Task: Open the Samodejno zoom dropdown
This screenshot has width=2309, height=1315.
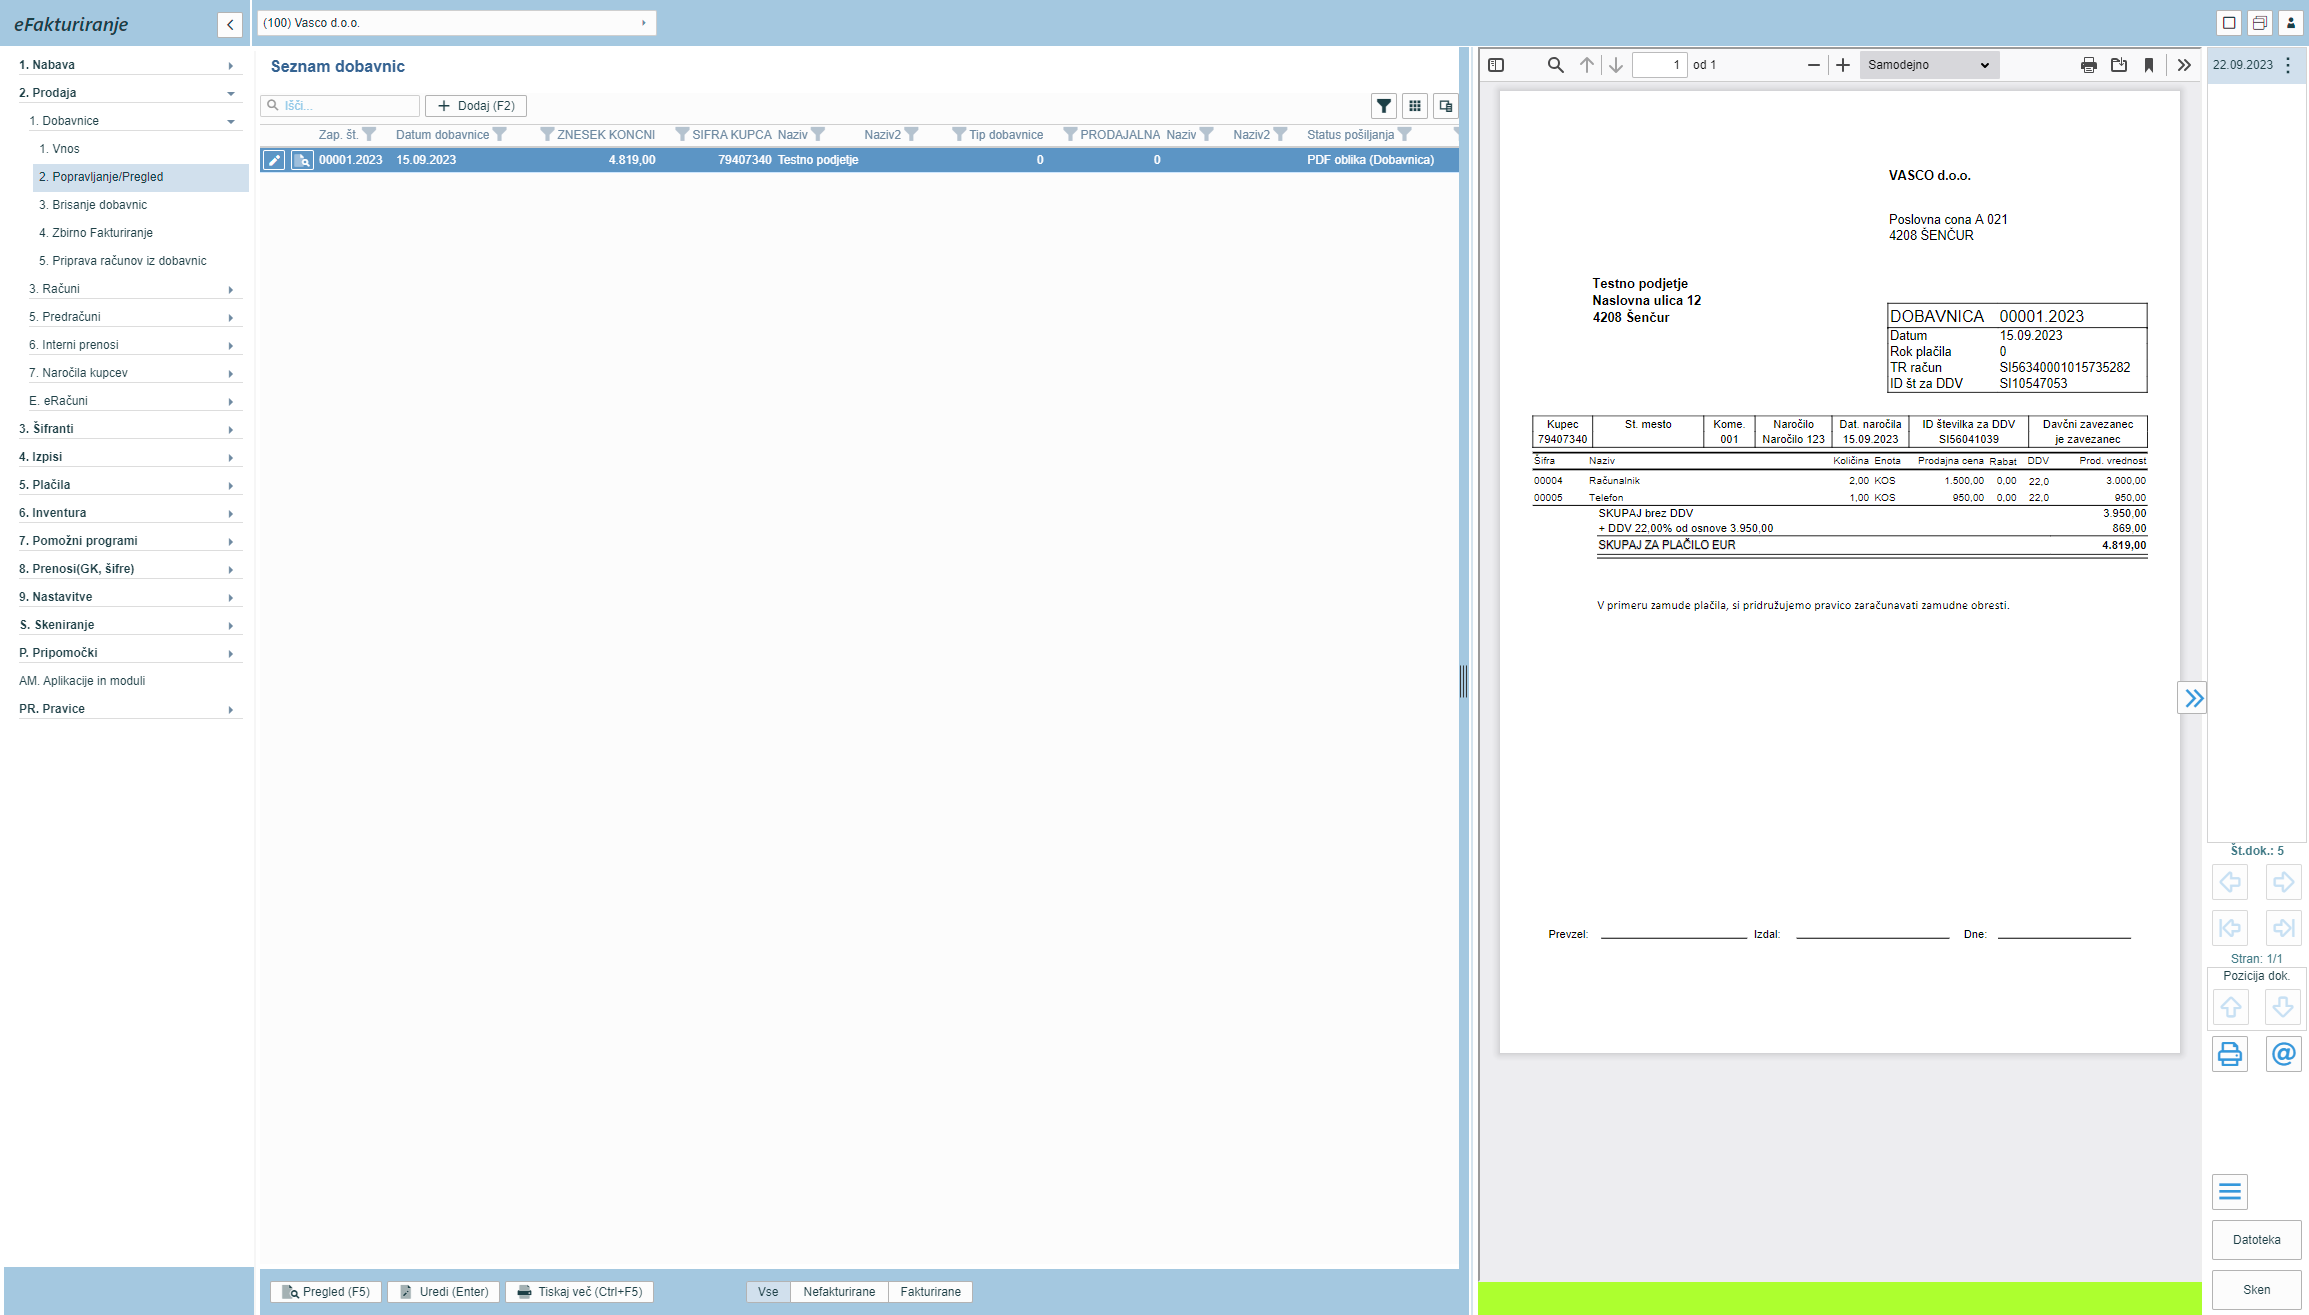Action: click(1928, 65)
